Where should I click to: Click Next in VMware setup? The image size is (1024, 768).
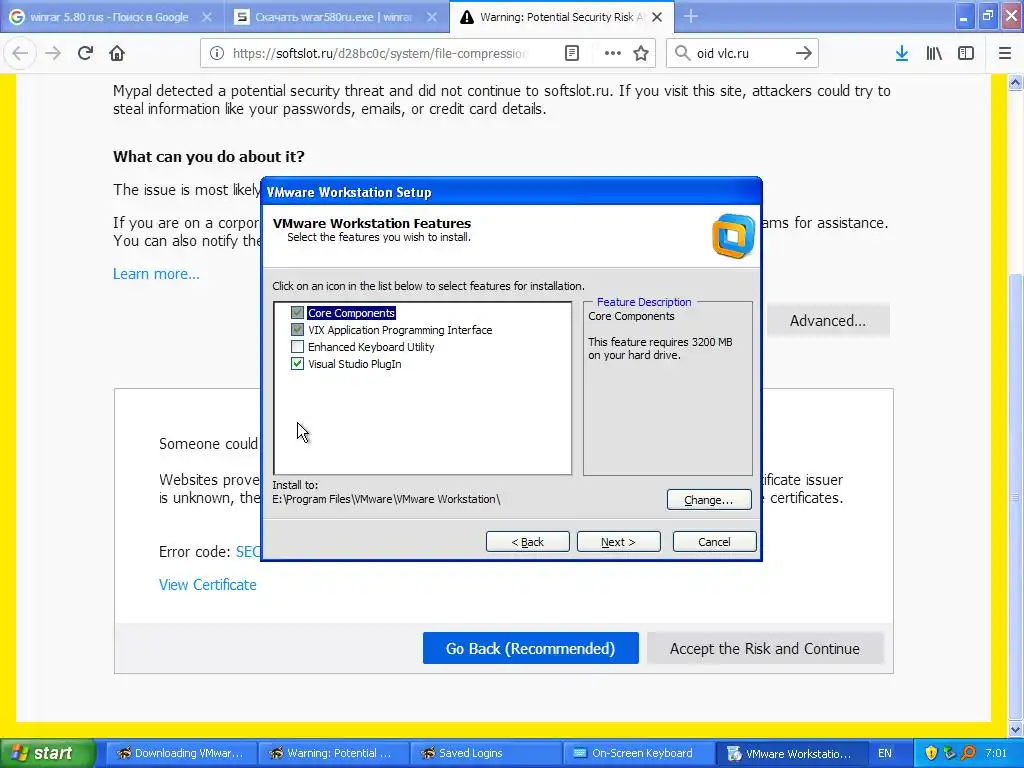click(x=618, y=542)
